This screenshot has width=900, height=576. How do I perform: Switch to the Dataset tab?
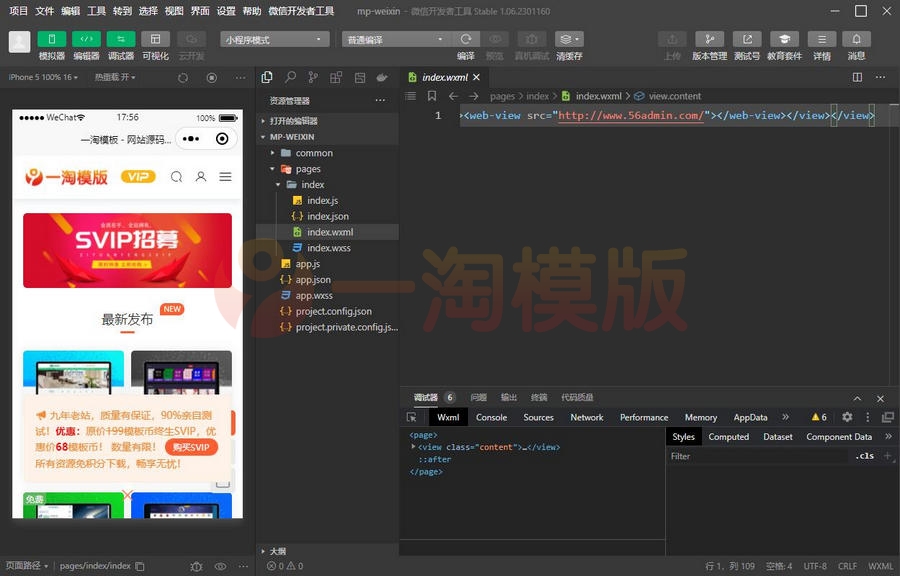[x=778, y=437]
